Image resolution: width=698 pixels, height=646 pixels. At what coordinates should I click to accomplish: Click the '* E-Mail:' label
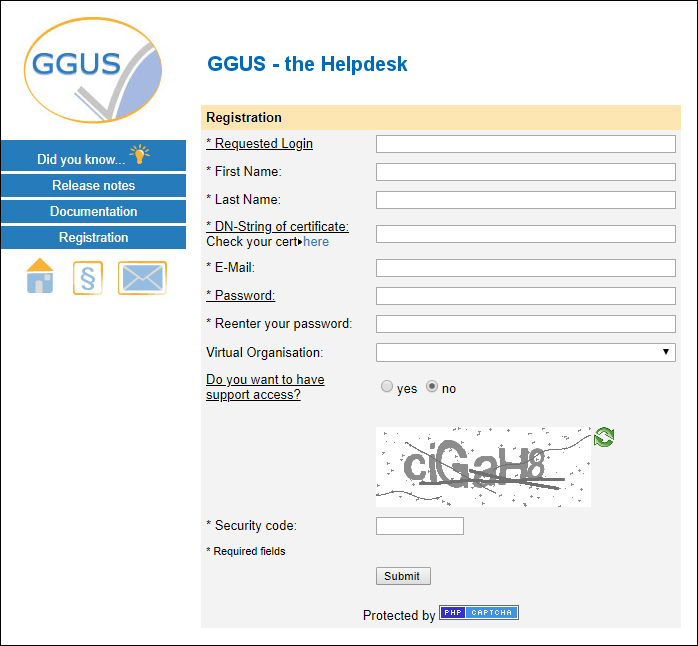coord(231,268)
